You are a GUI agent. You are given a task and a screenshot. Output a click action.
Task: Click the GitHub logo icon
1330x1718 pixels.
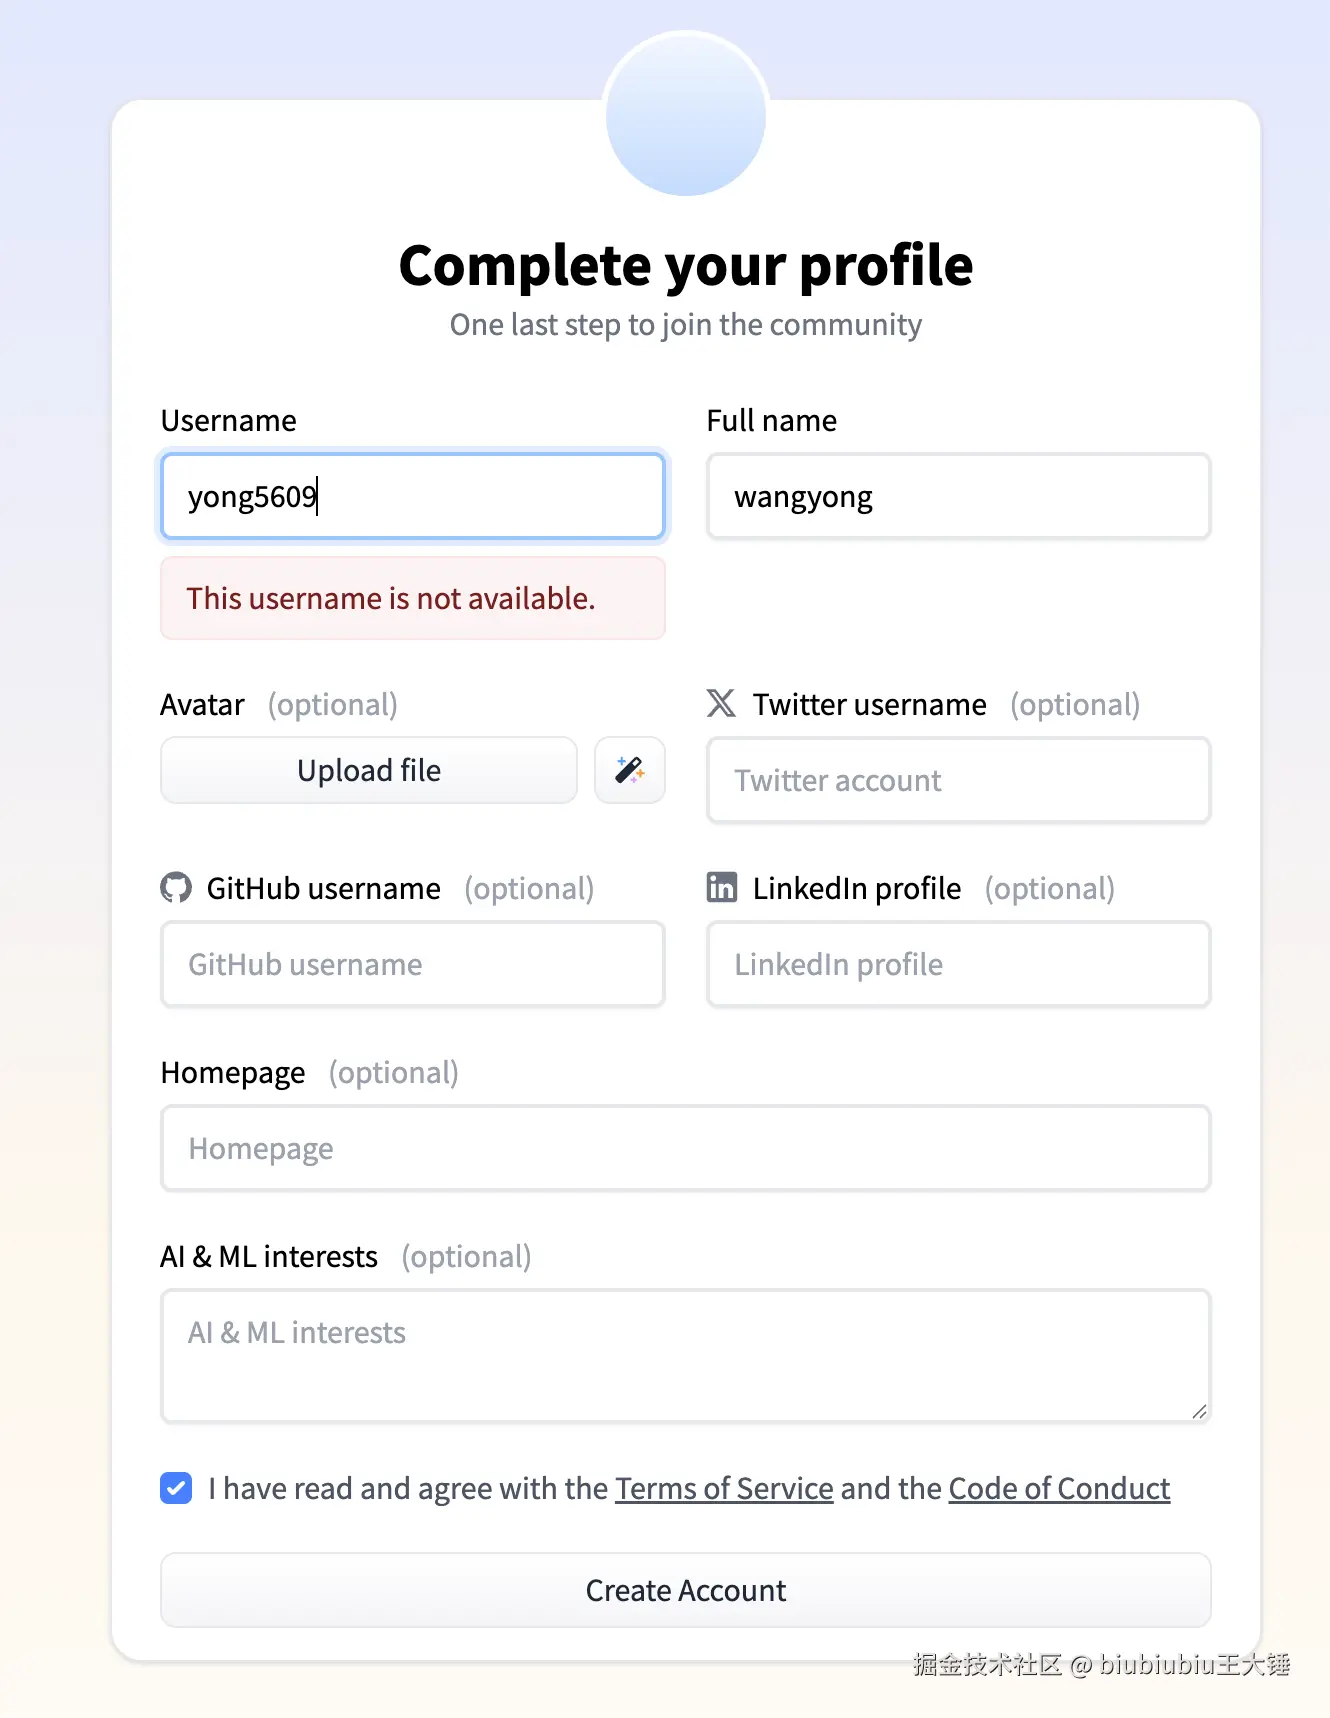[x=176, y=888]
